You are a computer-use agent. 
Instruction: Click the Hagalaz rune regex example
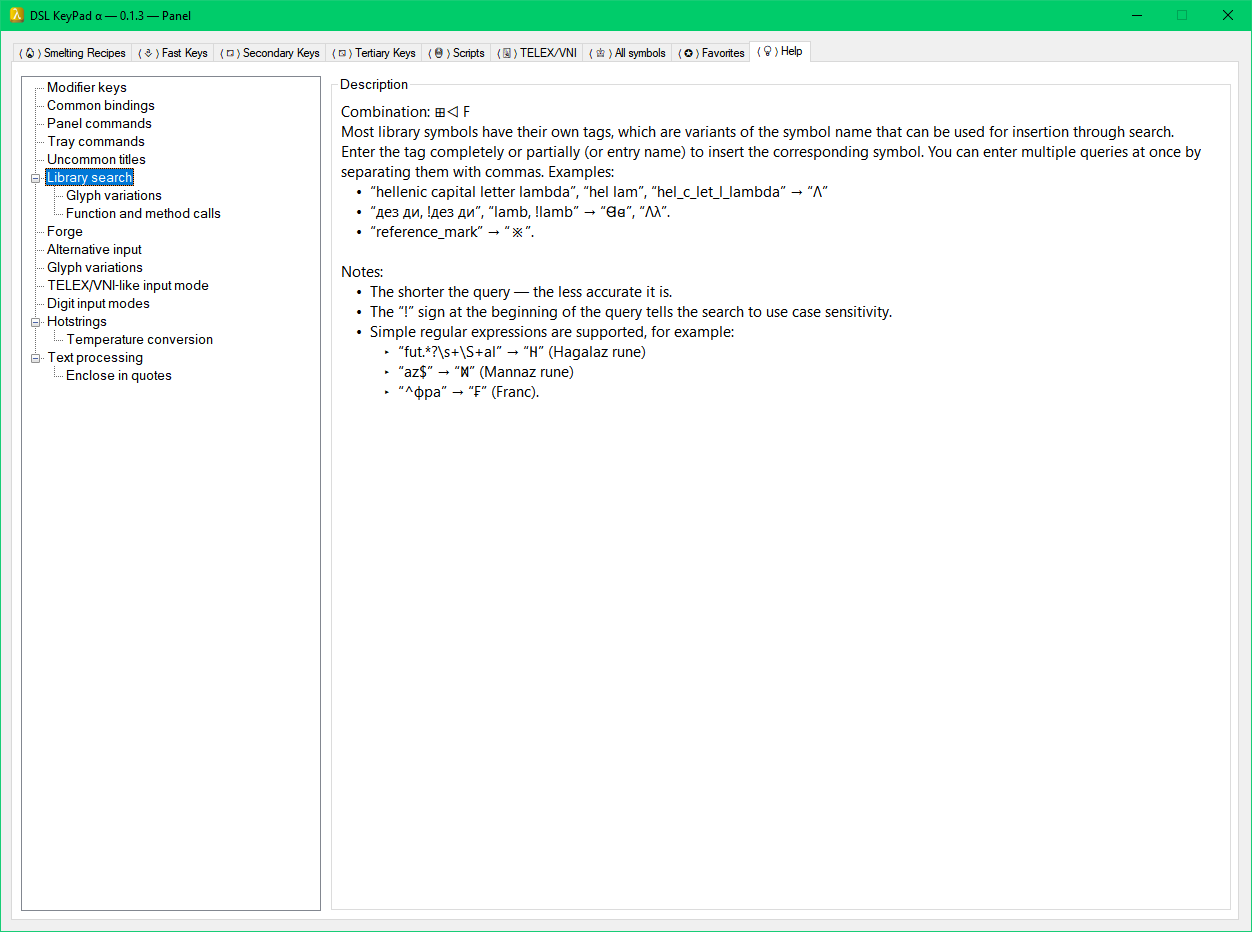[522, 352]
